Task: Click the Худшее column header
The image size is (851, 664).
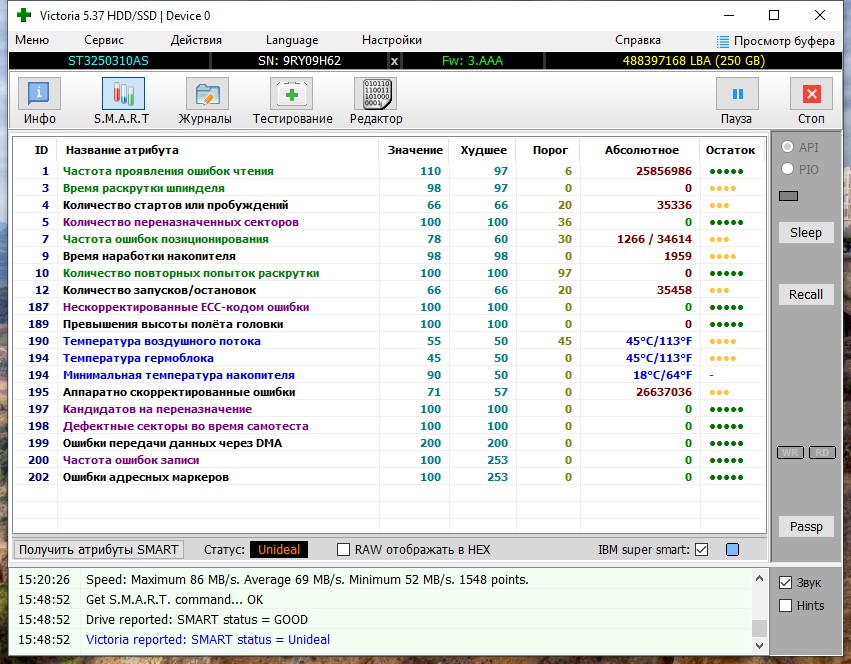Action: point(483,150)
